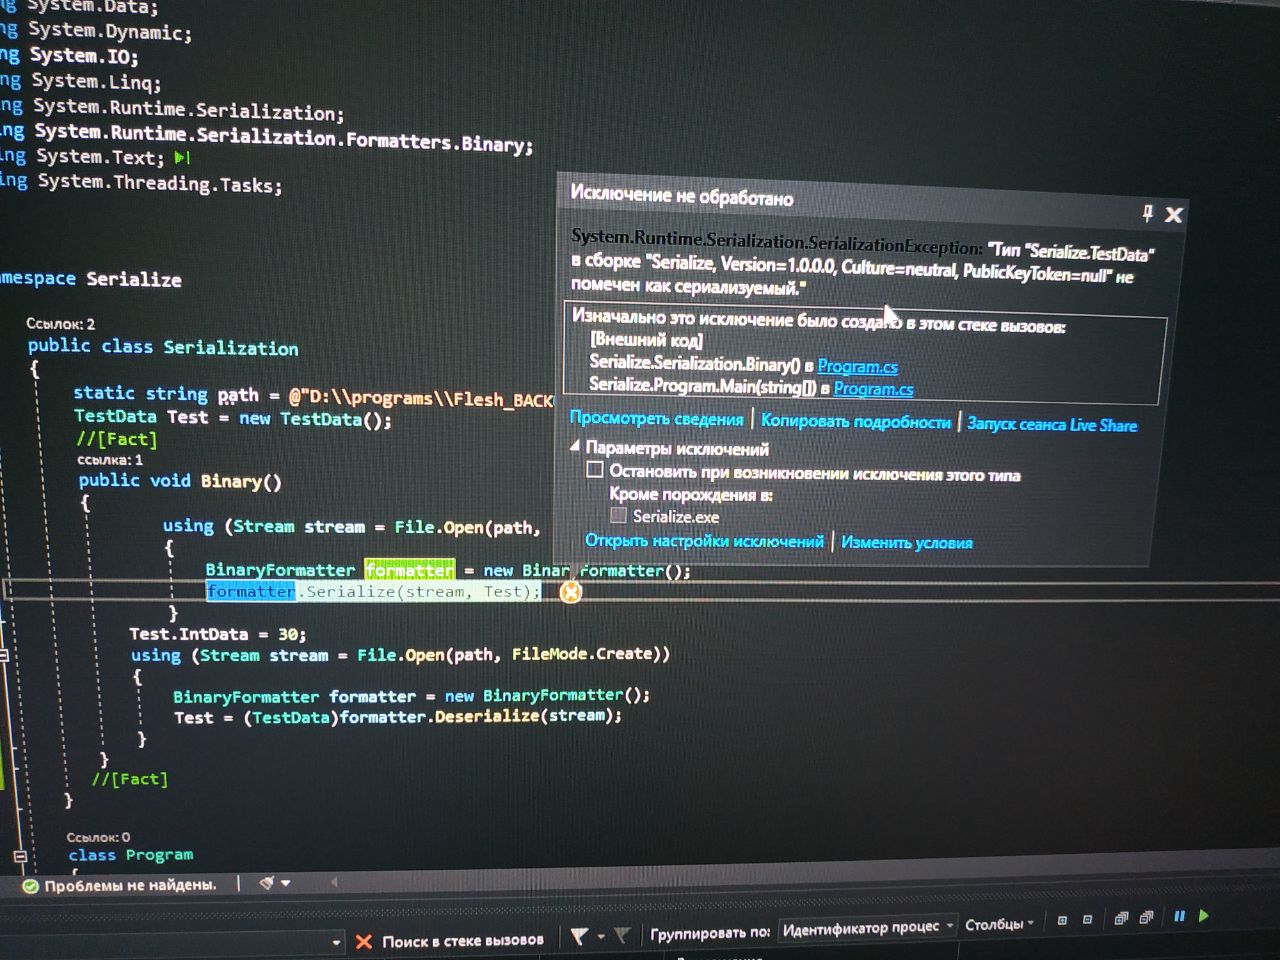Open Program.cs link for Program.Main
1280x960 pixels.
coord(873,389)
